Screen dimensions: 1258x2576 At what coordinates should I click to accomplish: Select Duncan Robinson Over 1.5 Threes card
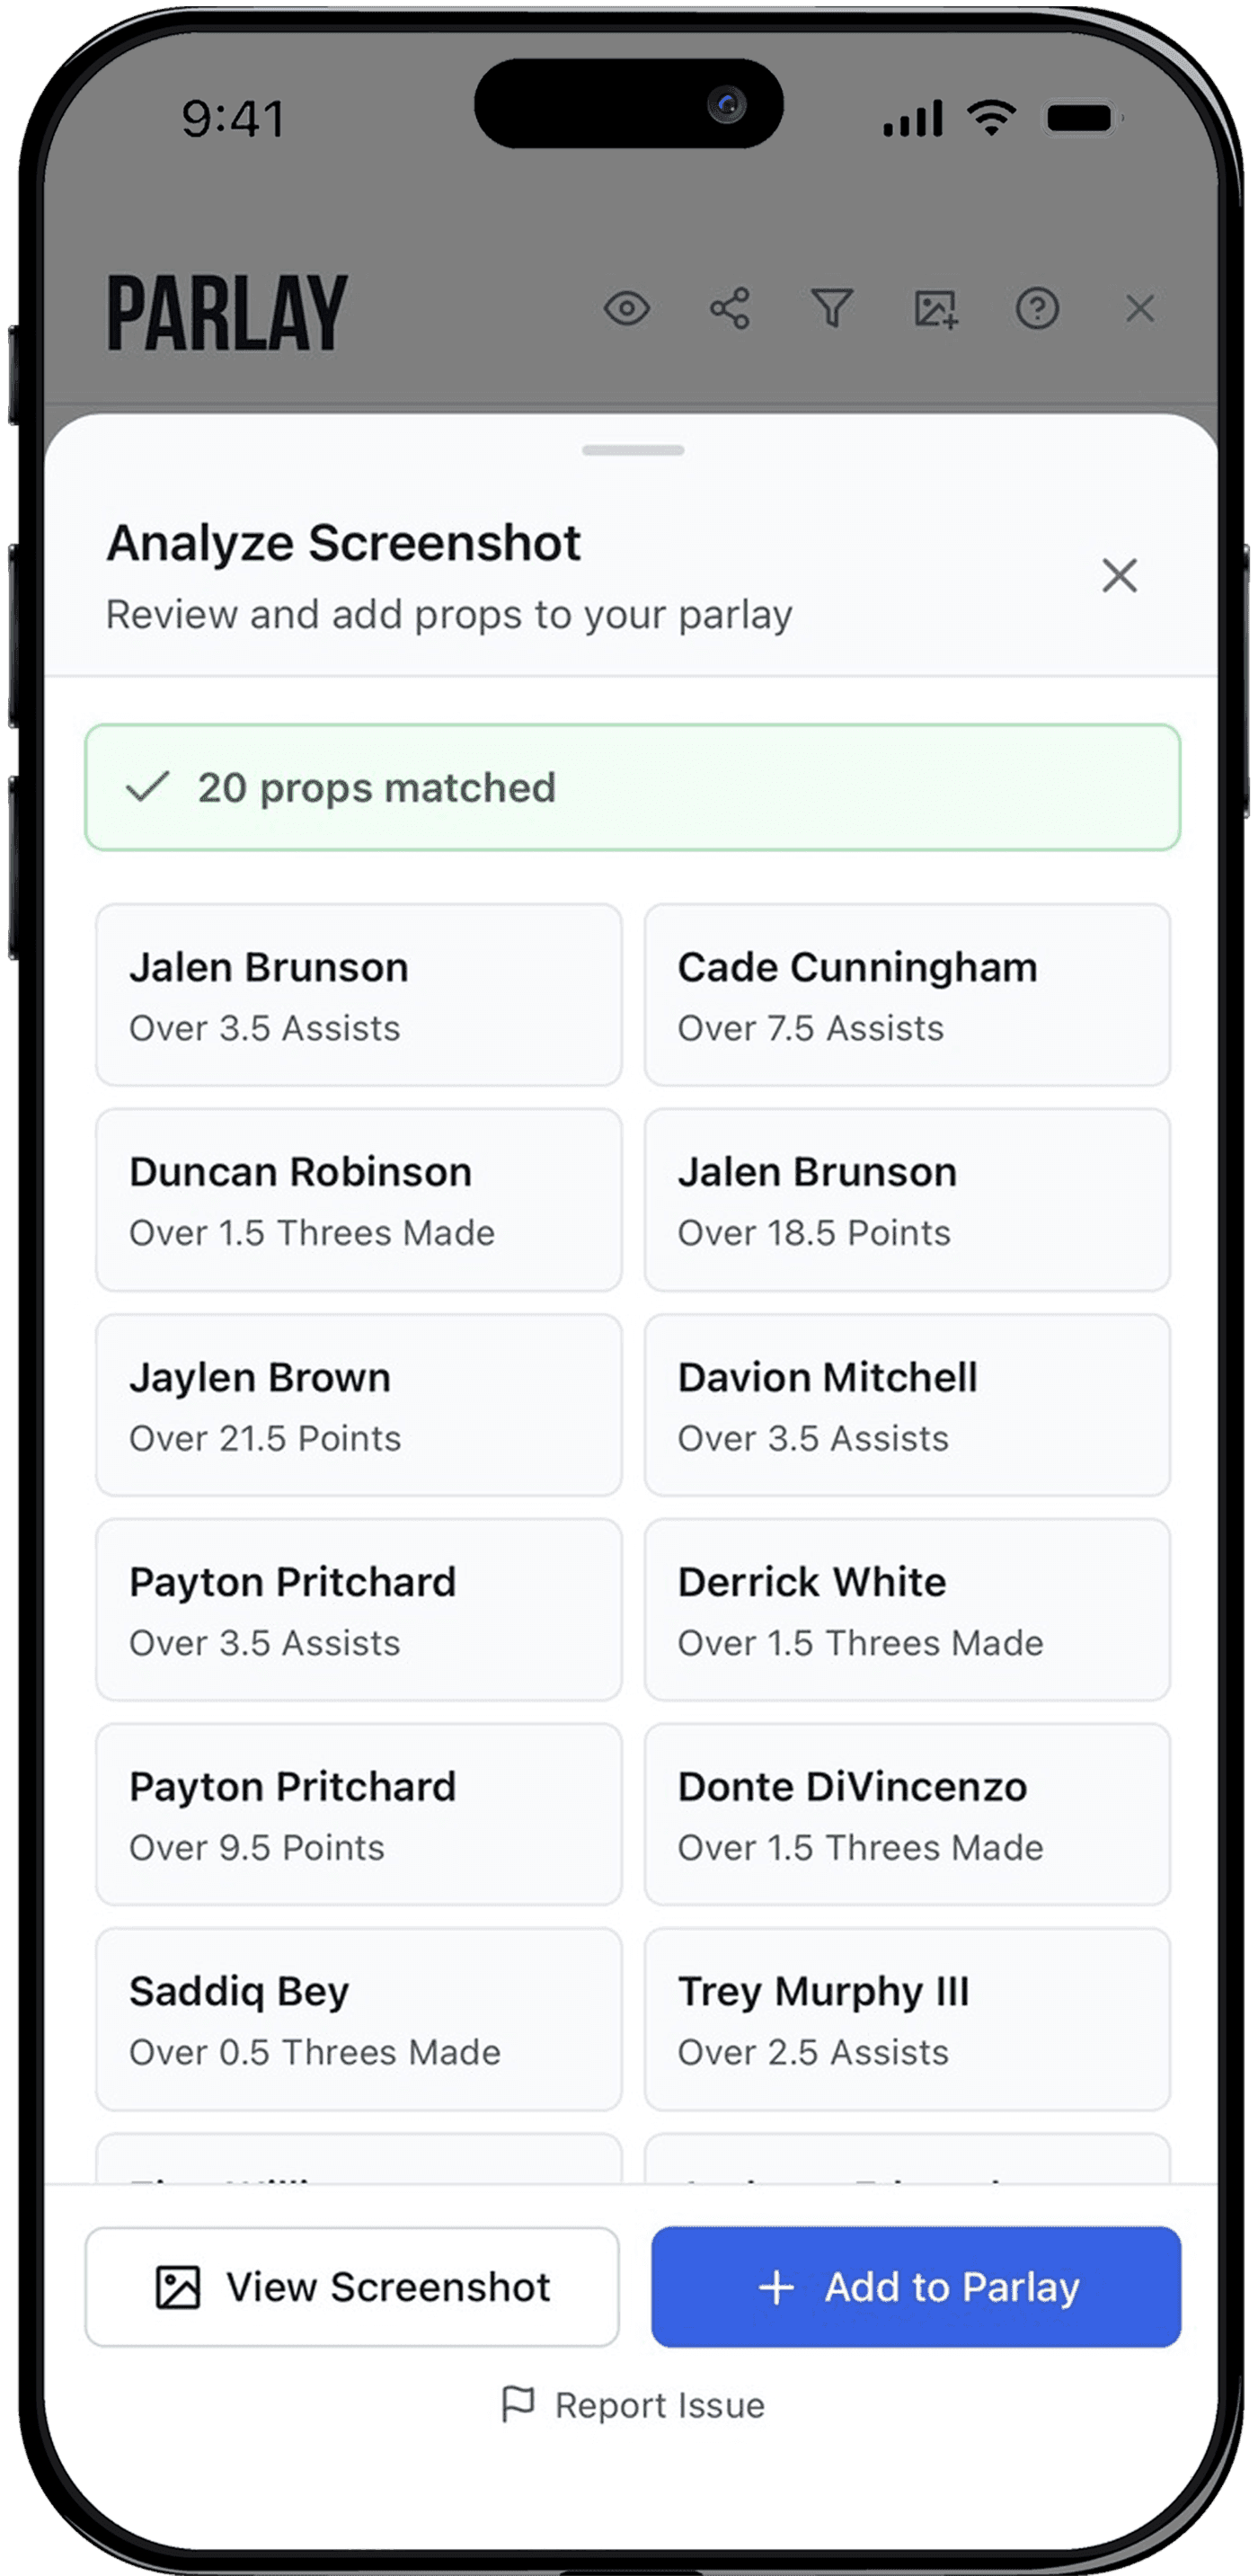click(x=358, y=1200)
